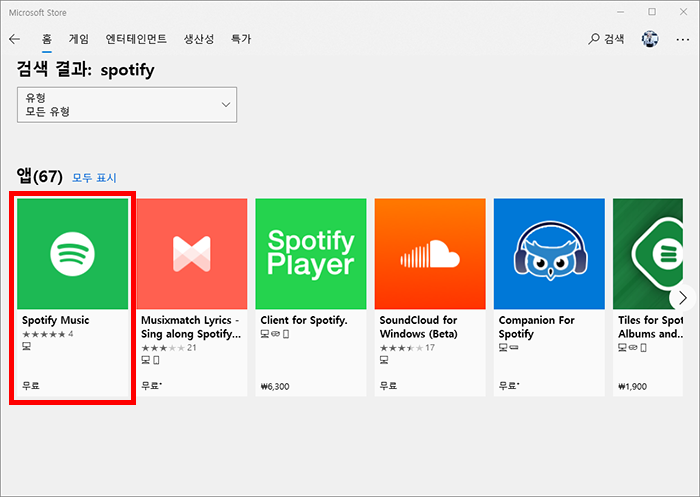This screenshot has width=700, height=497.
Task: Open the Spotify Player green tile
Action: point(311,254)
